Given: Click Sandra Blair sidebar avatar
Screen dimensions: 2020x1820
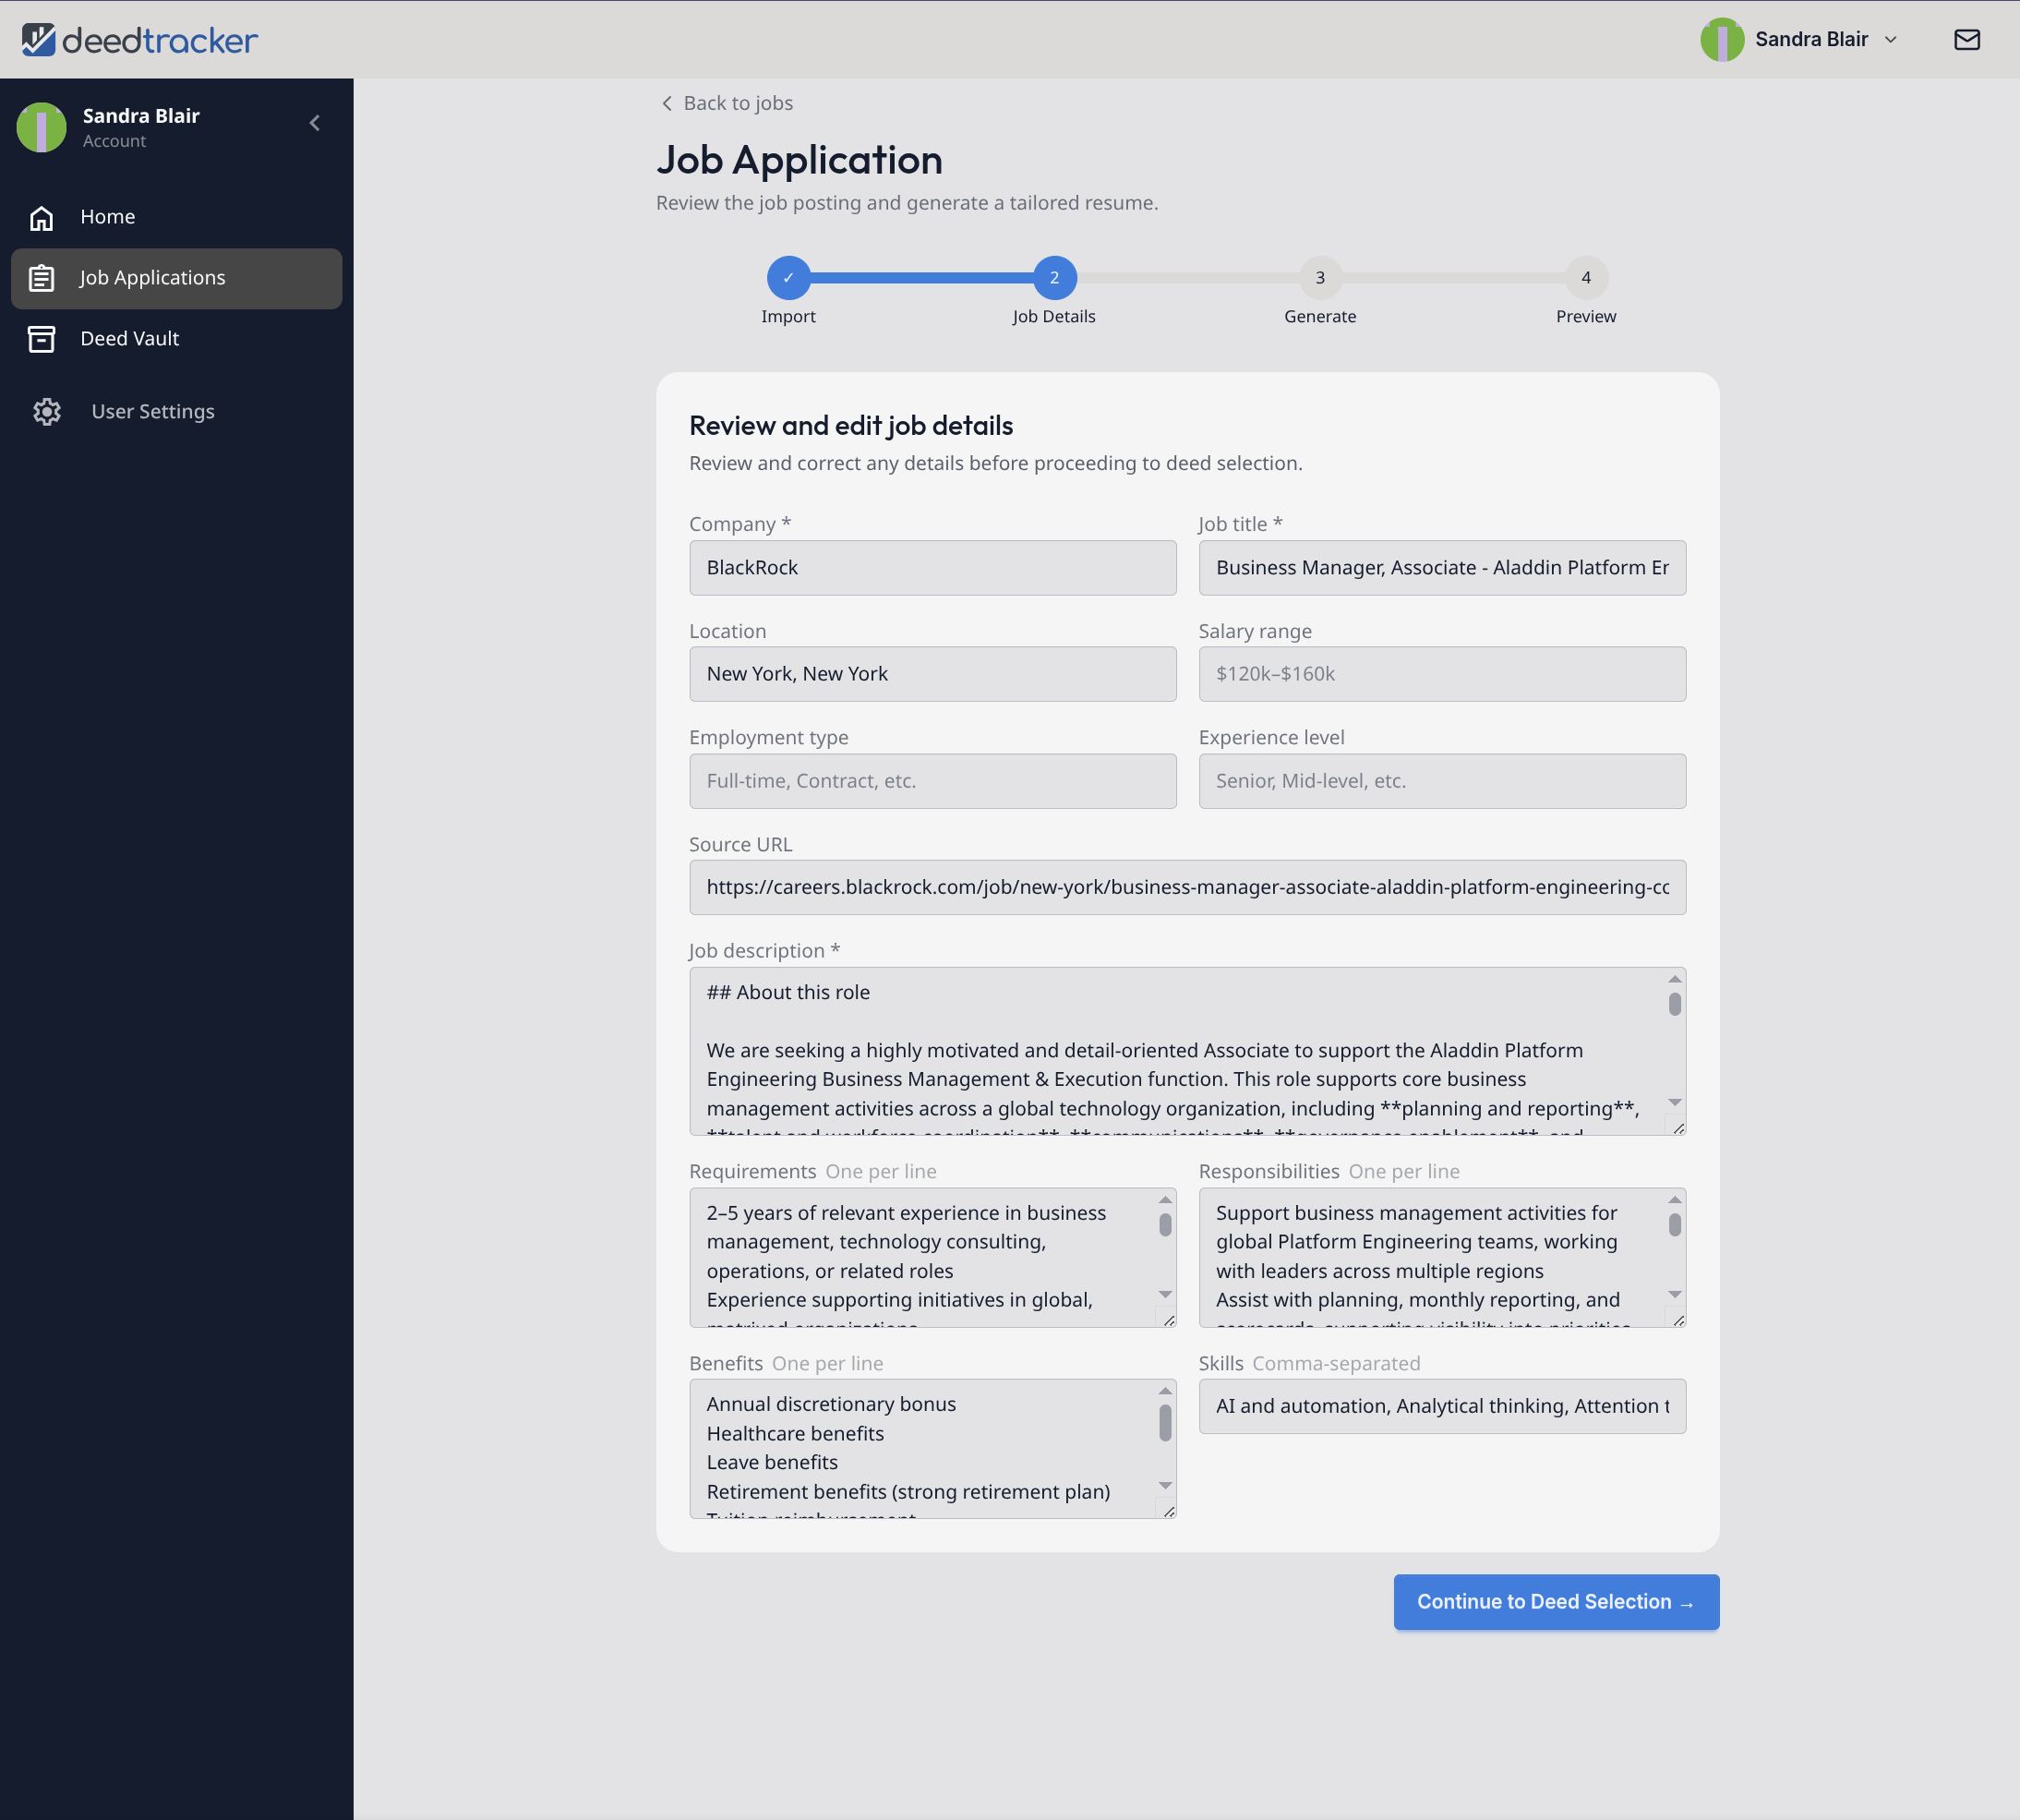Looking at the screenshot, I should (x=41, y=127).
